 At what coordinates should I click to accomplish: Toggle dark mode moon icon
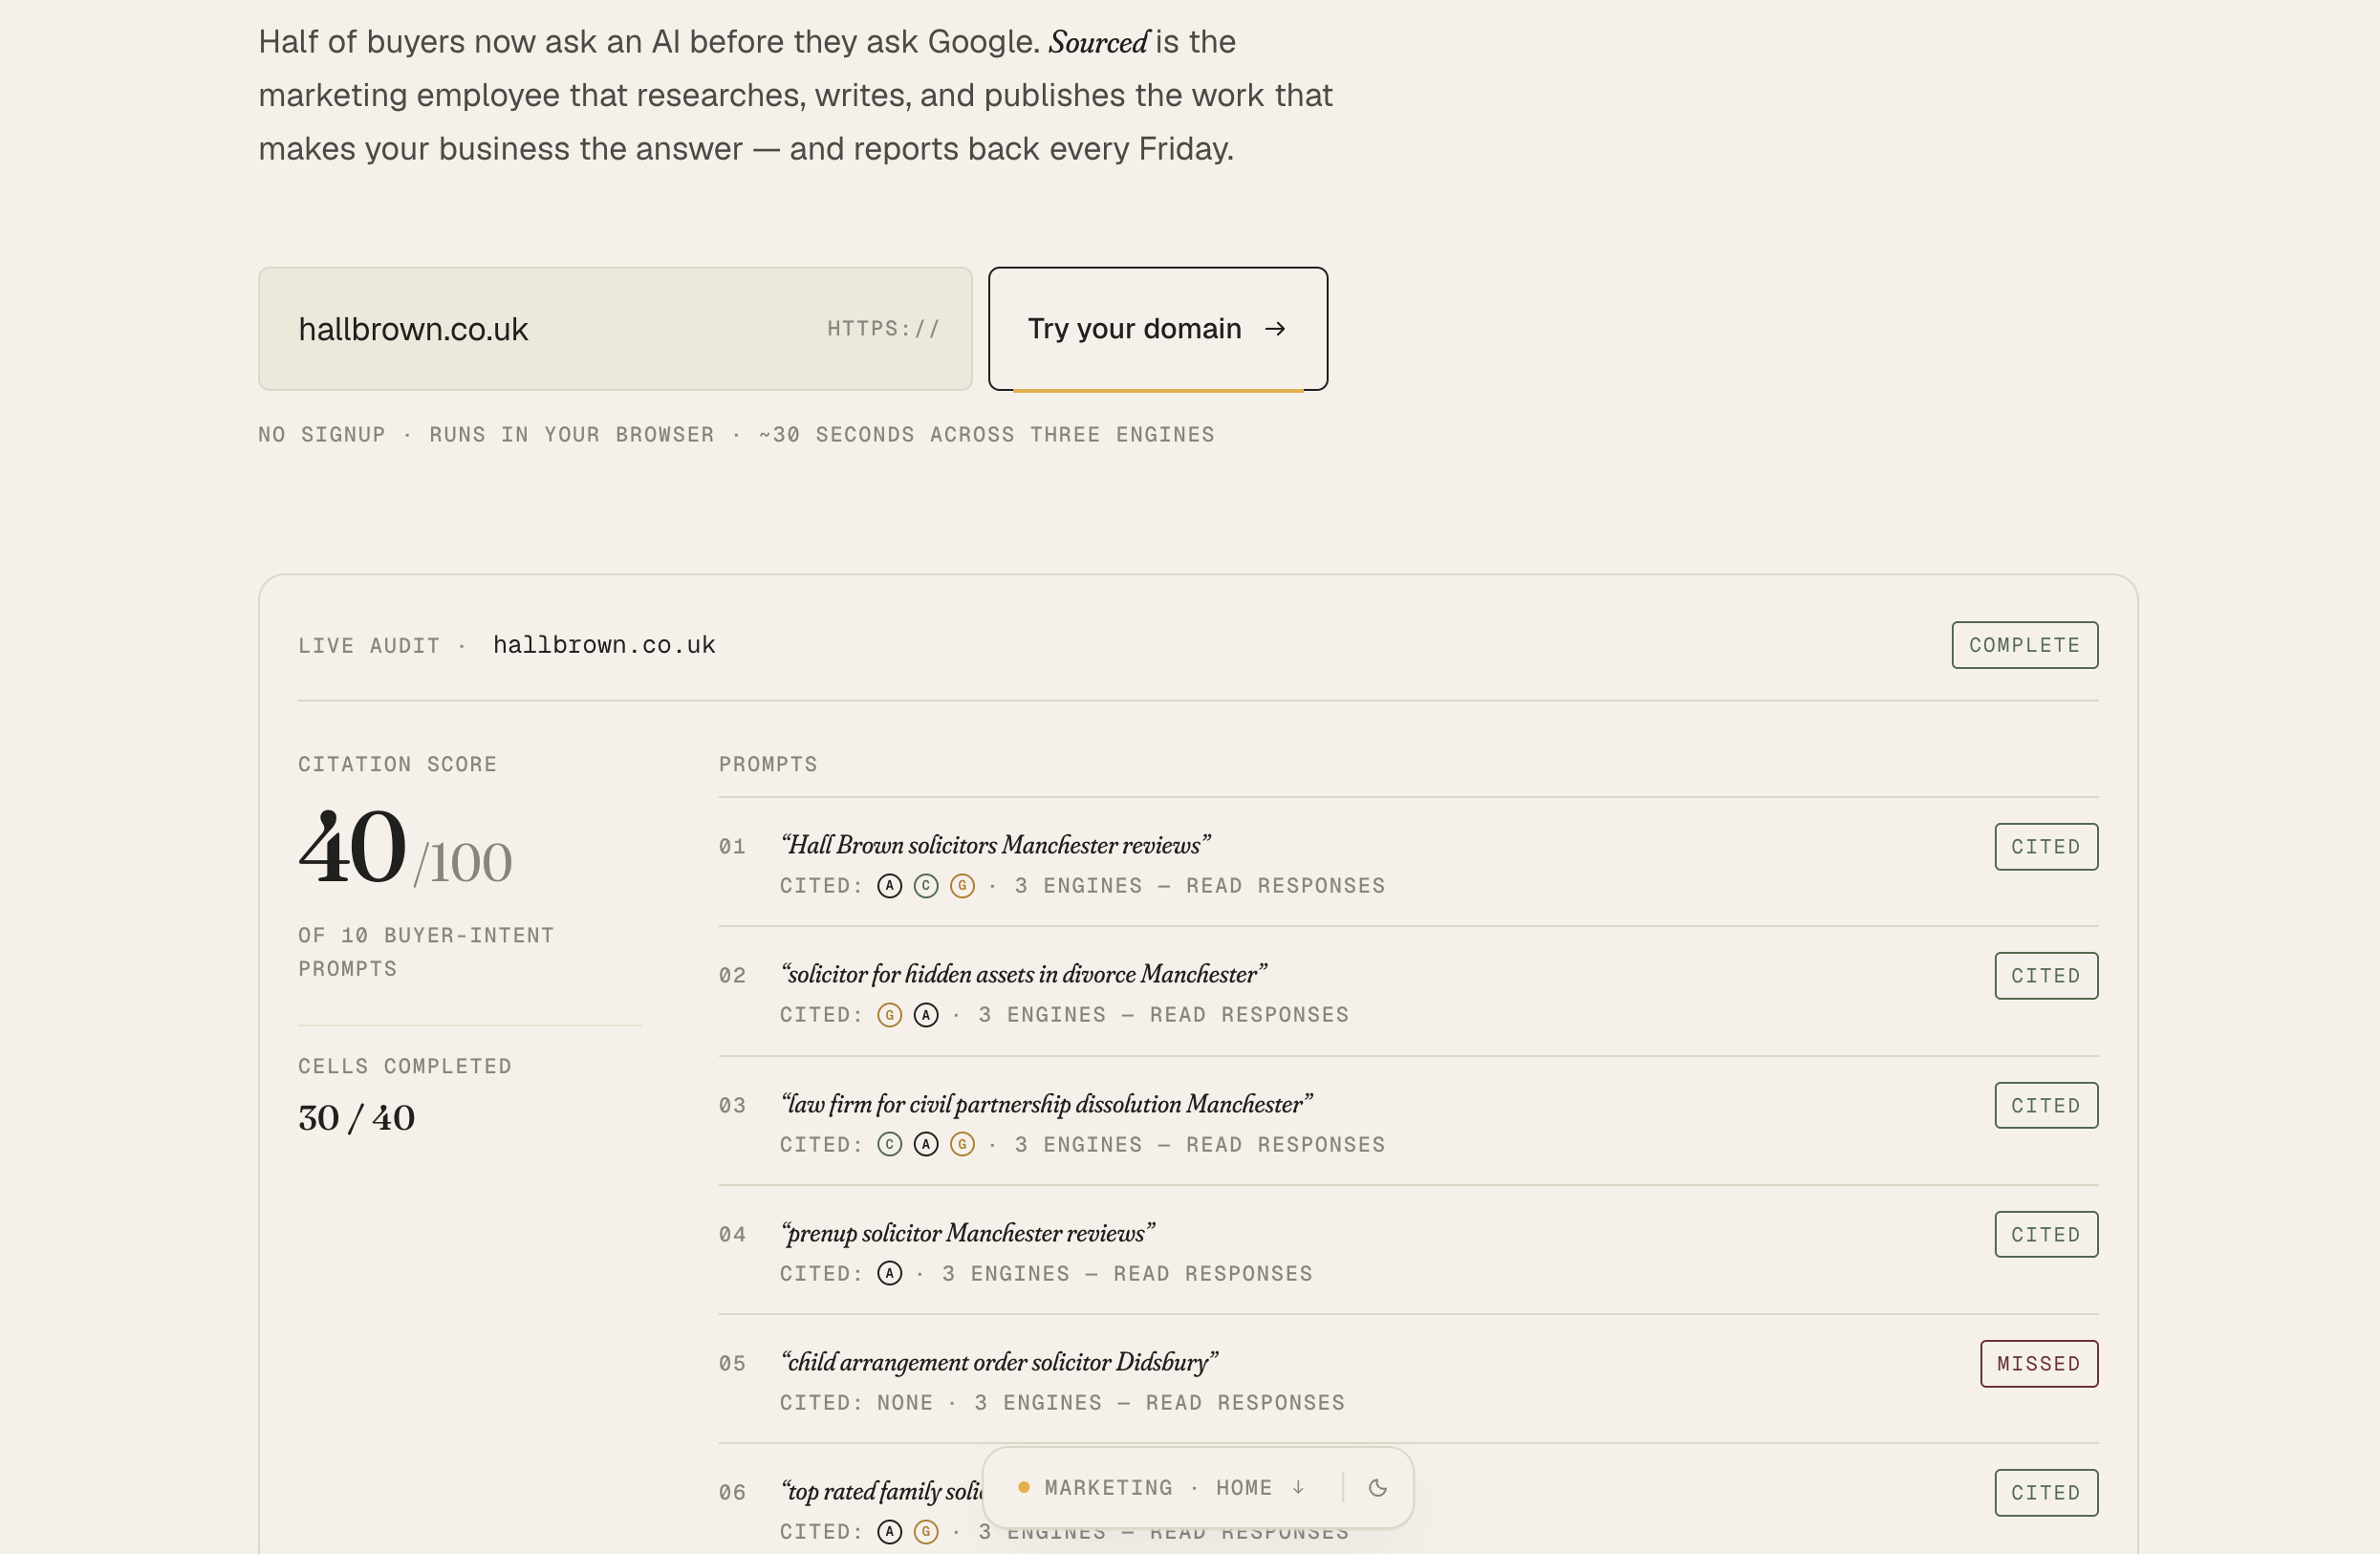click(1377, 1487)
